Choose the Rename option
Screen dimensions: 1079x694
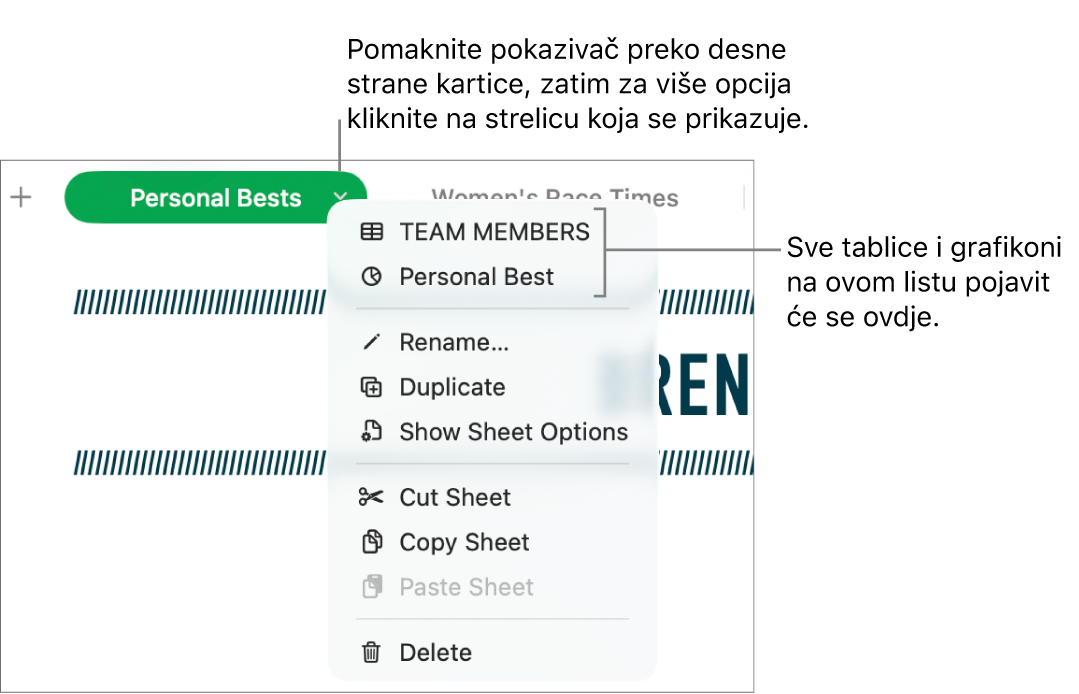pyautogui.click(x=454, y=341)
